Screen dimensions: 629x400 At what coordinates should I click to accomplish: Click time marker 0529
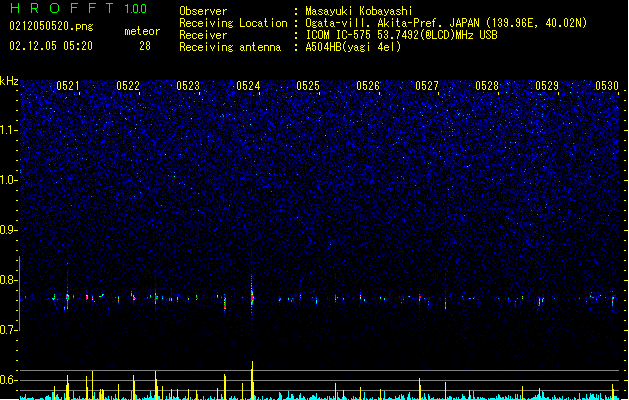[x=547, y=86]
